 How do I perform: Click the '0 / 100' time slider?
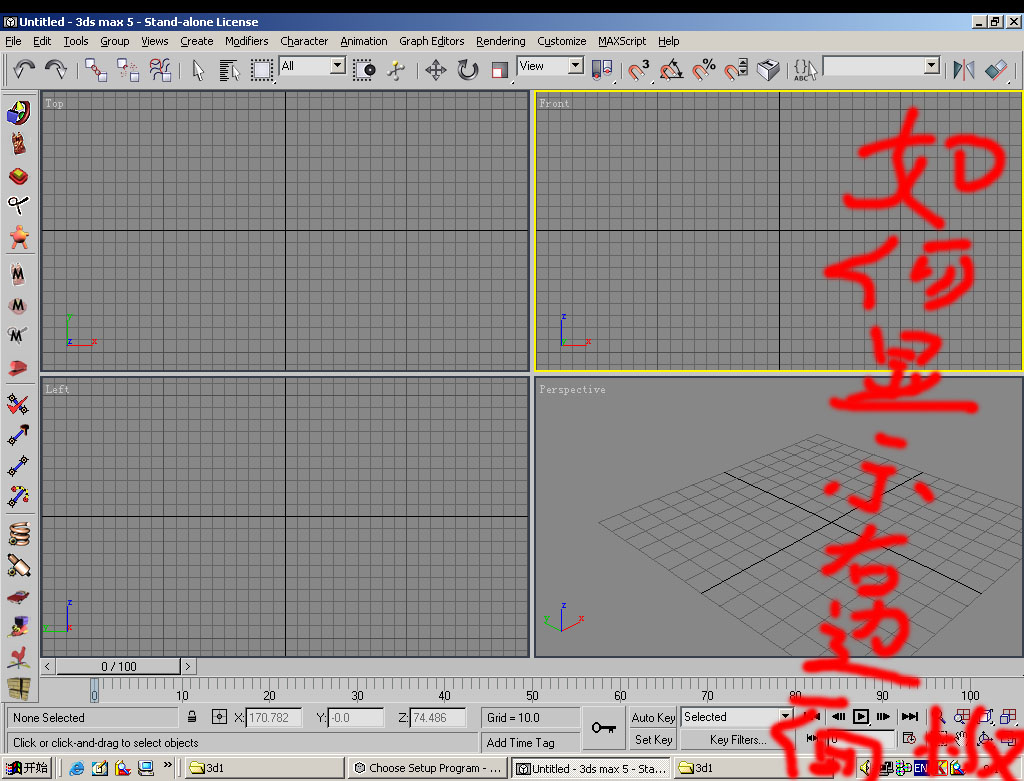point(118,666)
